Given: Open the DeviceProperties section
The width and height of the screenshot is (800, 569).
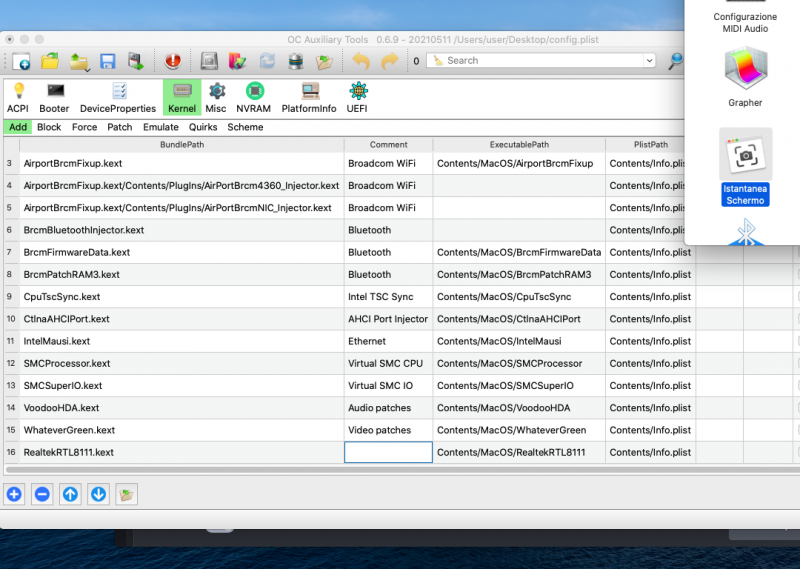Looking at the screenshot, I should click(118, 97).
